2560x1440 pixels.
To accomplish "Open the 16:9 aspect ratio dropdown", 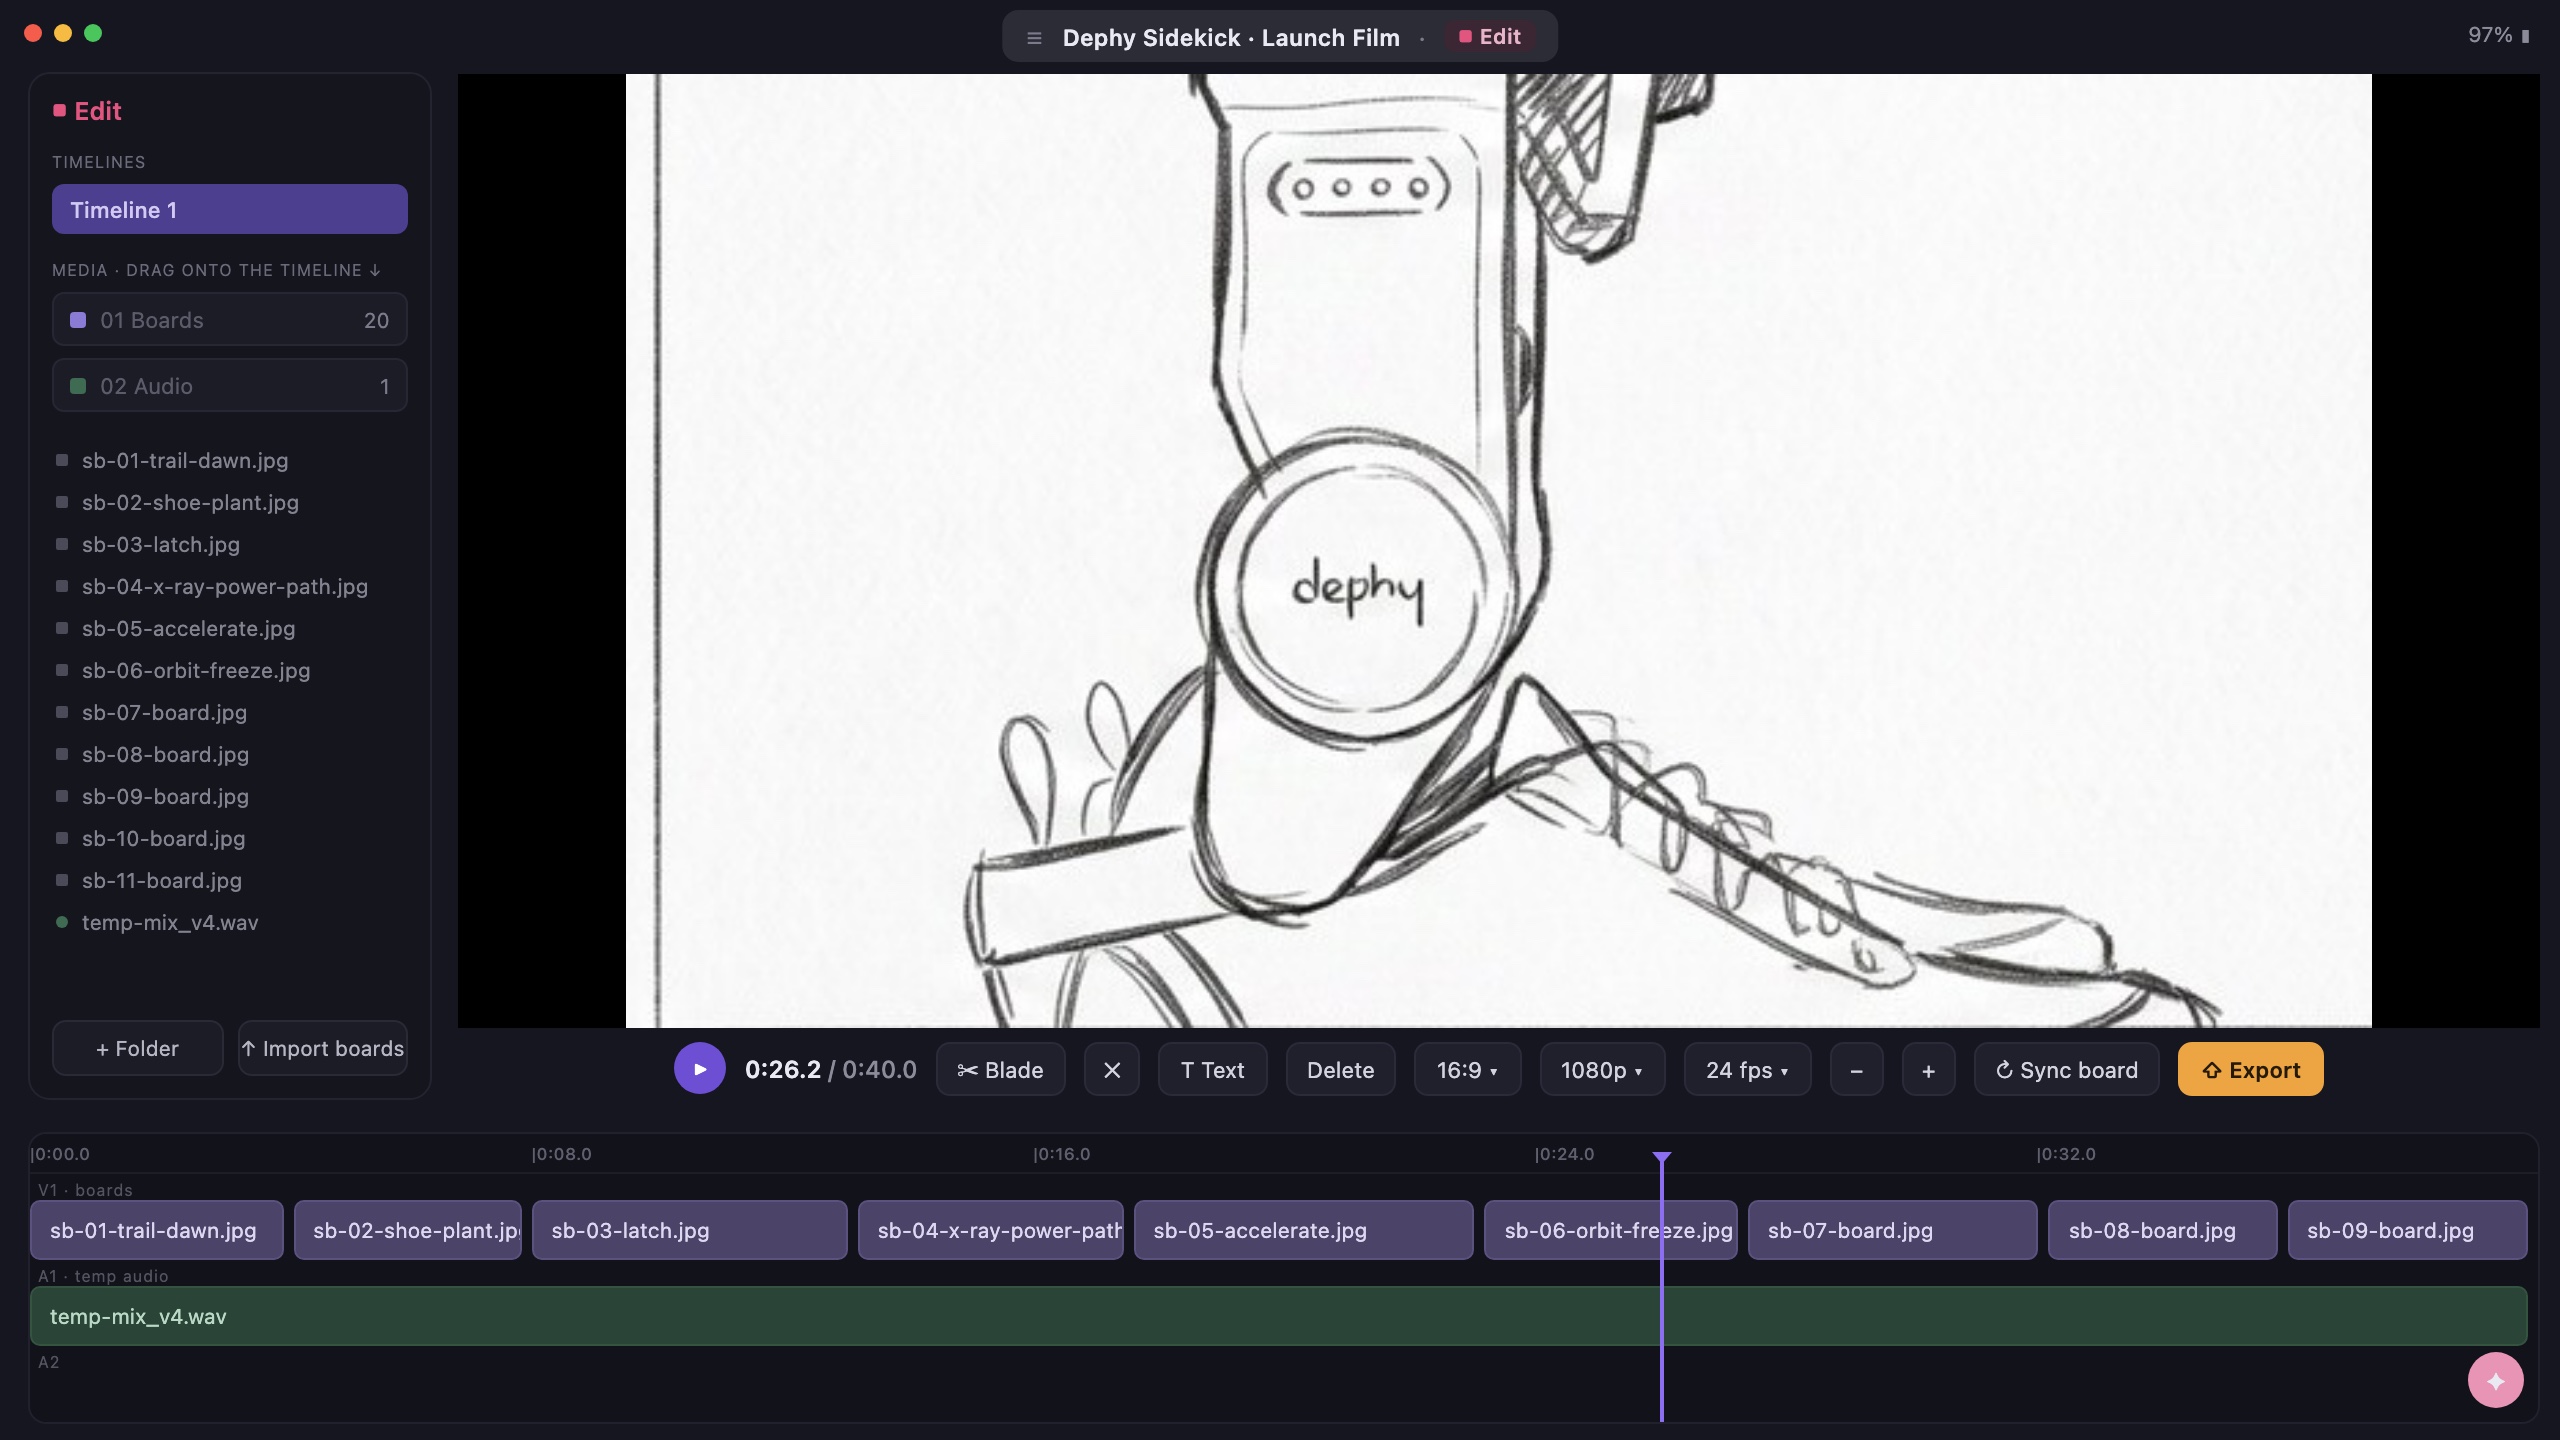I will 1467,1070.
